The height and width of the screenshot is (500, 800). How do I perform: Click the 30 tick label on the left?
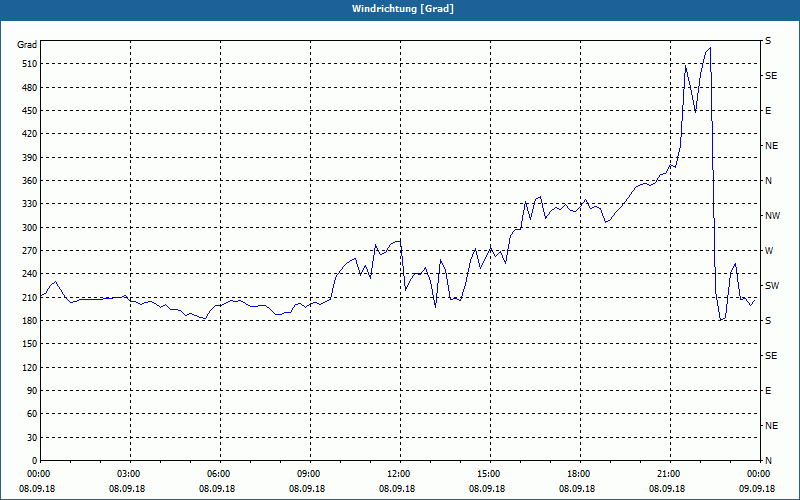coord(31,437)
